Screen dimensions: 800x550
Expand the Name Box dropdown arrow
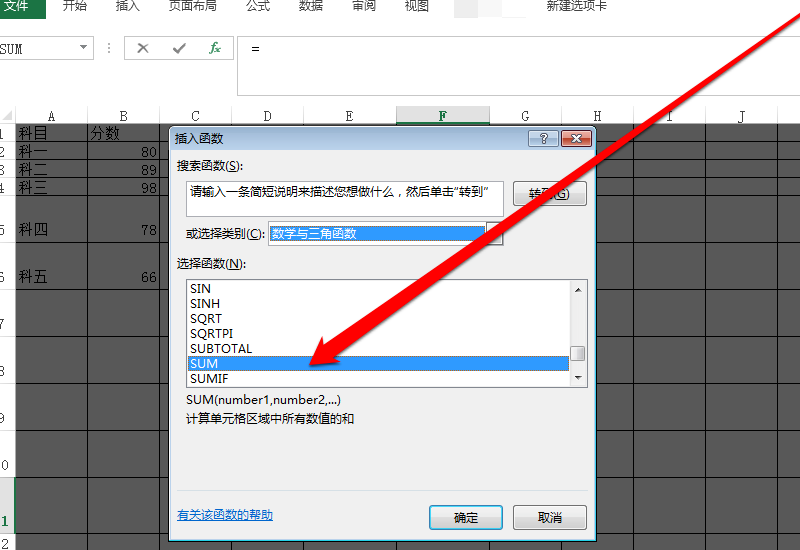coord(84,48)
